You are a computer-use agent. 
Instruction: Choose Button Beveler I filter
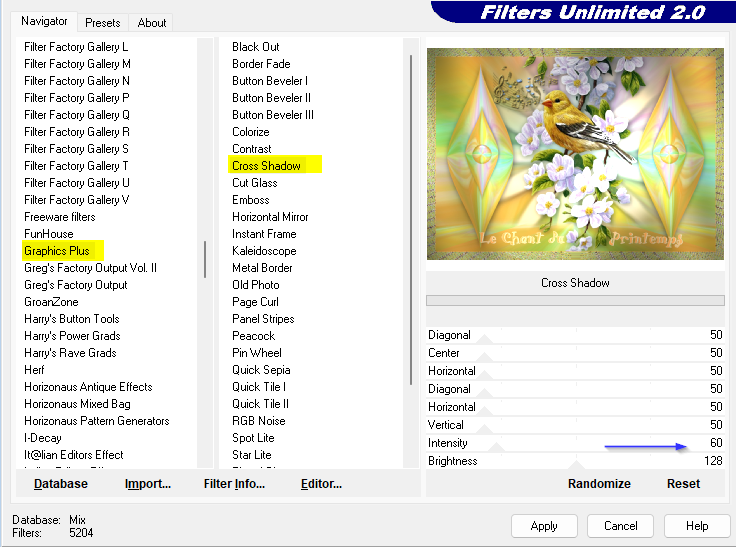pyautogui.click(x=270, y=81)
